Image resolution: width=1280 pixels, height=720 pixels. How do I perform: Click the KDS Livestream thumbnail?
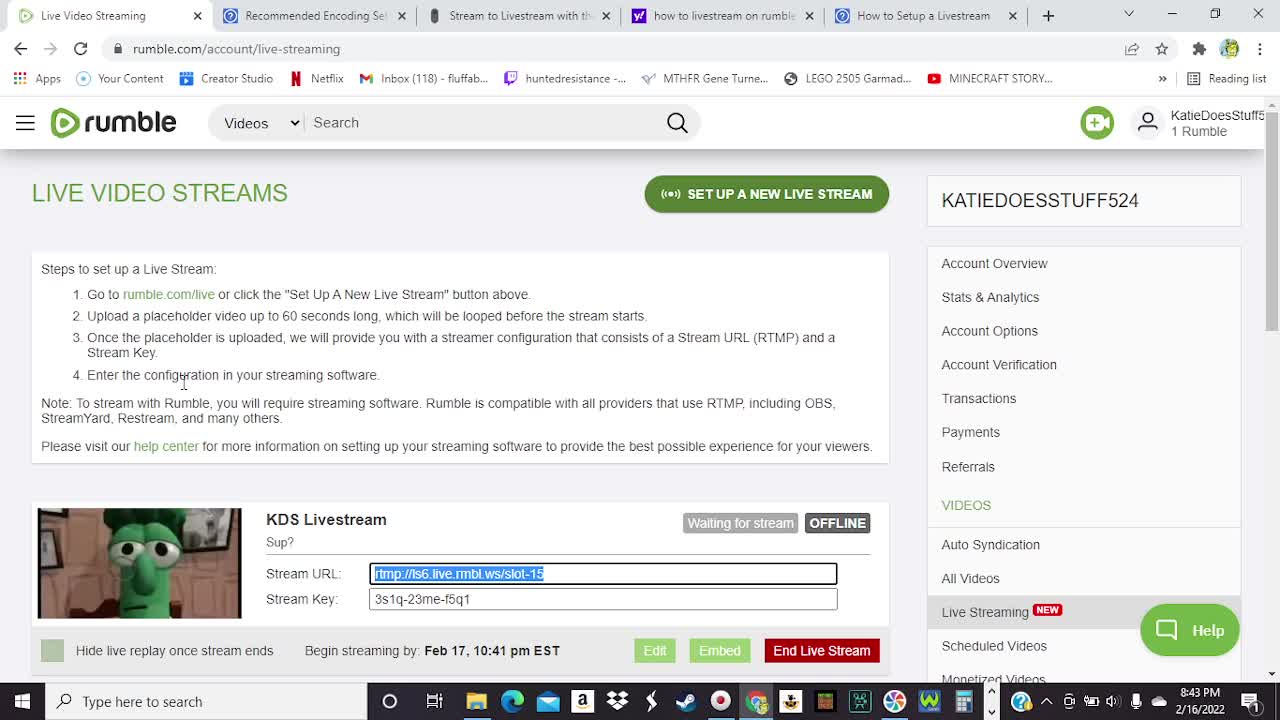pyautogui.click(x=140, y=563)
